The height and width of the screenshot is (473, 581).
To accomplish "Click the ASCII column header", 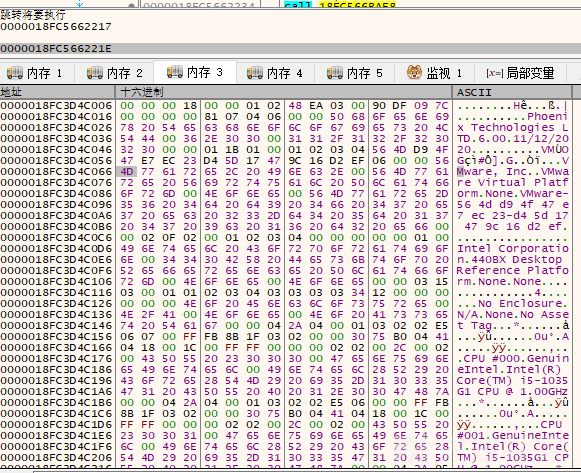I will tap(512, 92).
